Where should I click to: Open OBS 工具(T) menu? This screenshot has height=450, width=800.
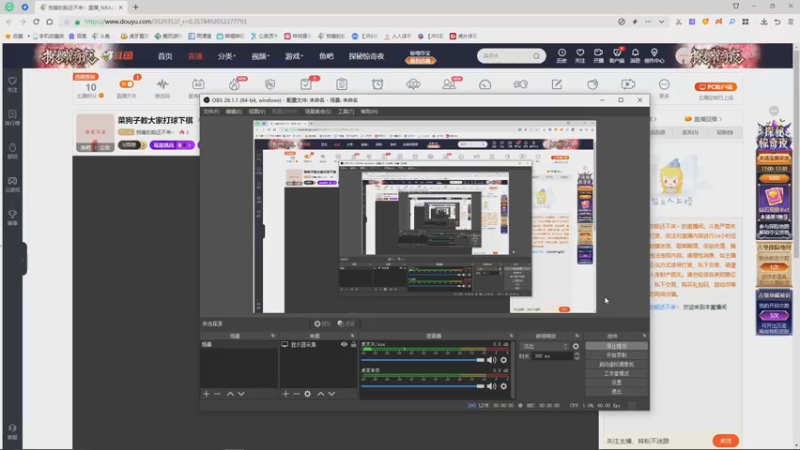coord(346,111)
